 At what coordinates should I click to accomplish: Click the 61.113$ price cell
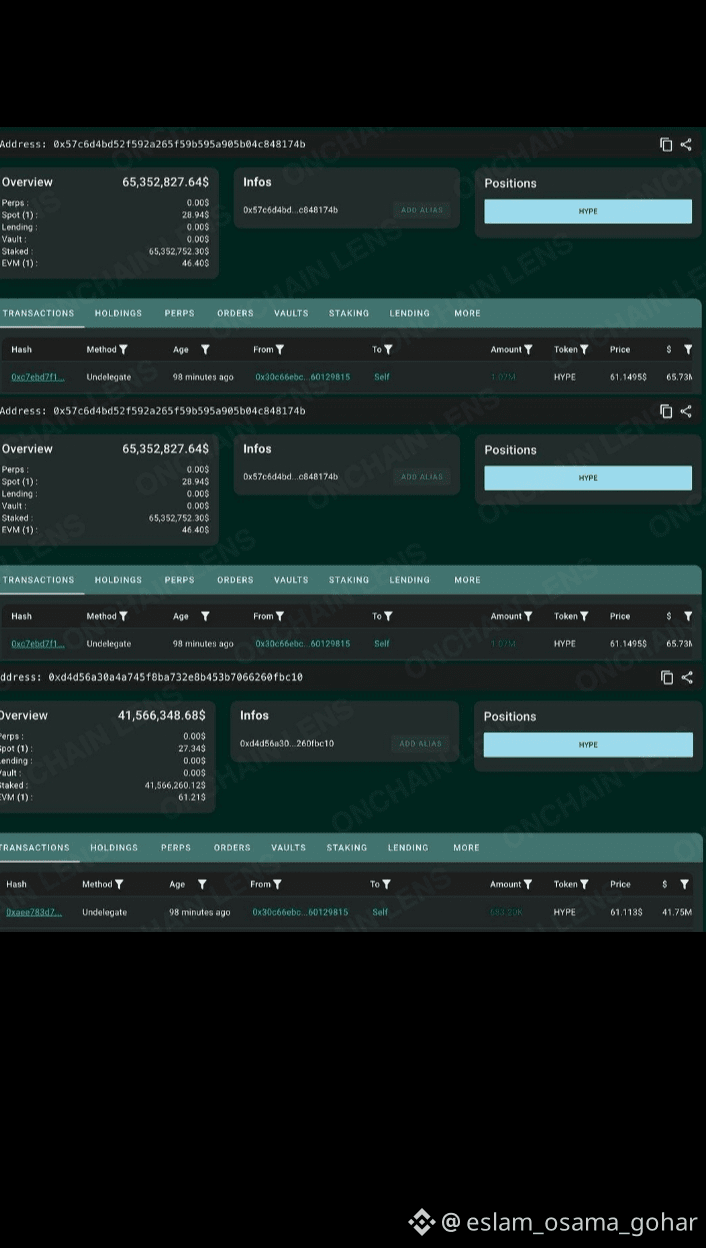tap(626, 912)
